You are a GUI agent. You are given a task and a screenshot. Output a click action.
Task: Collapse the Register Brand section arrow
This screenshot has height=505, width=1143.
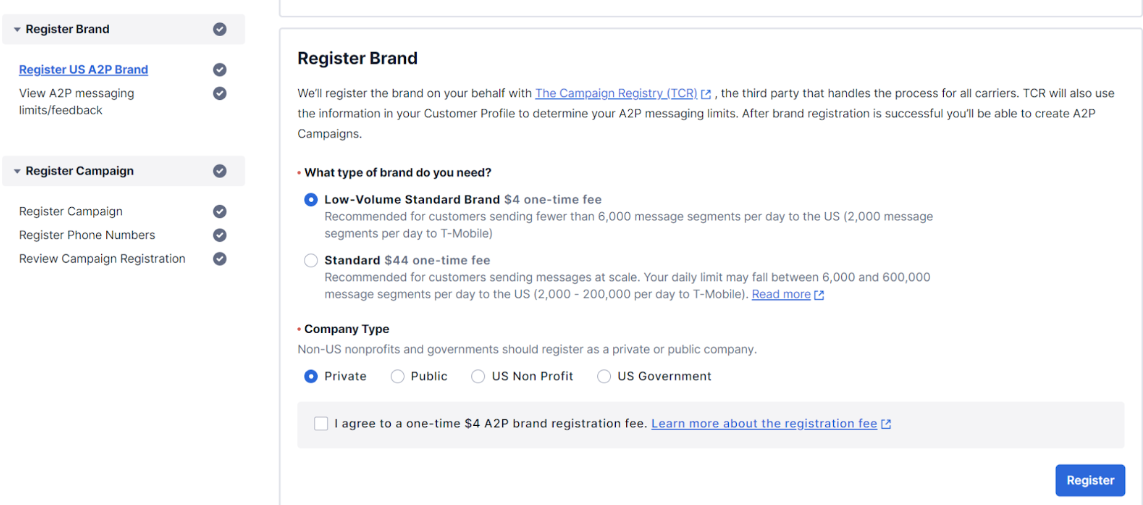tap(17, 30)
